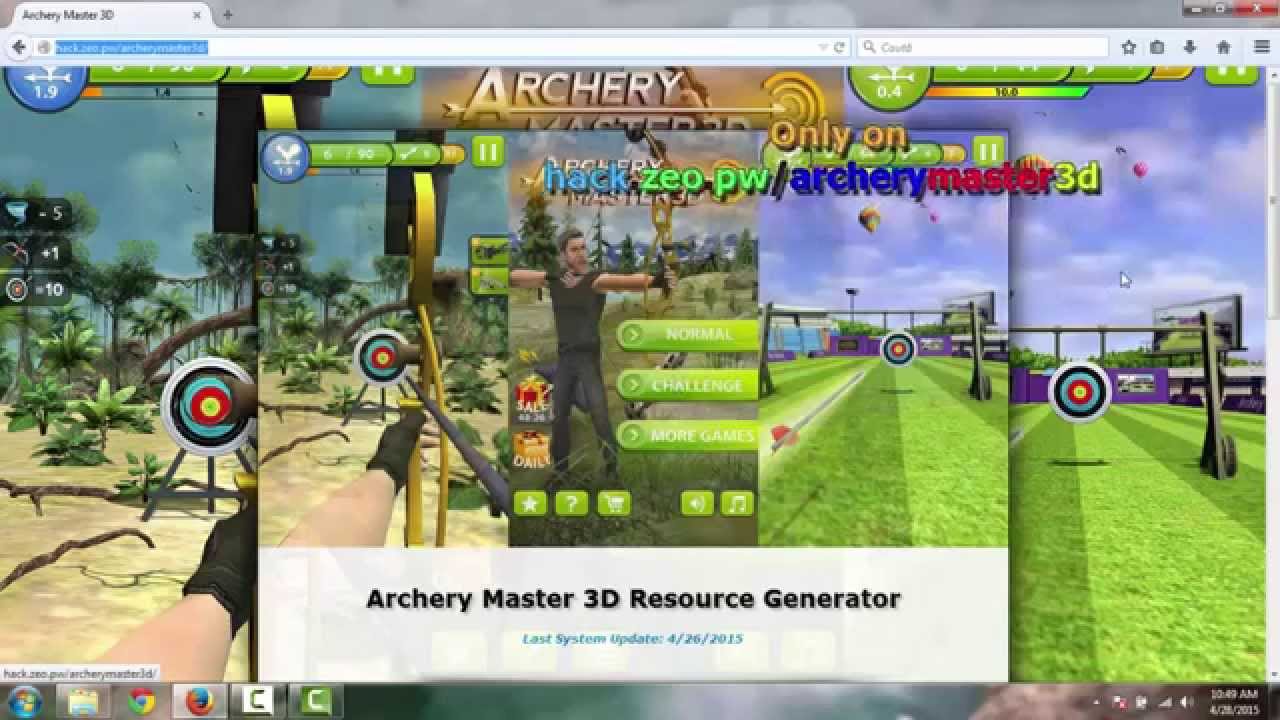Viewport: 1280px width, 720px height.
Task: Reload the page with the refresh icon
Action: coord(839,47)
